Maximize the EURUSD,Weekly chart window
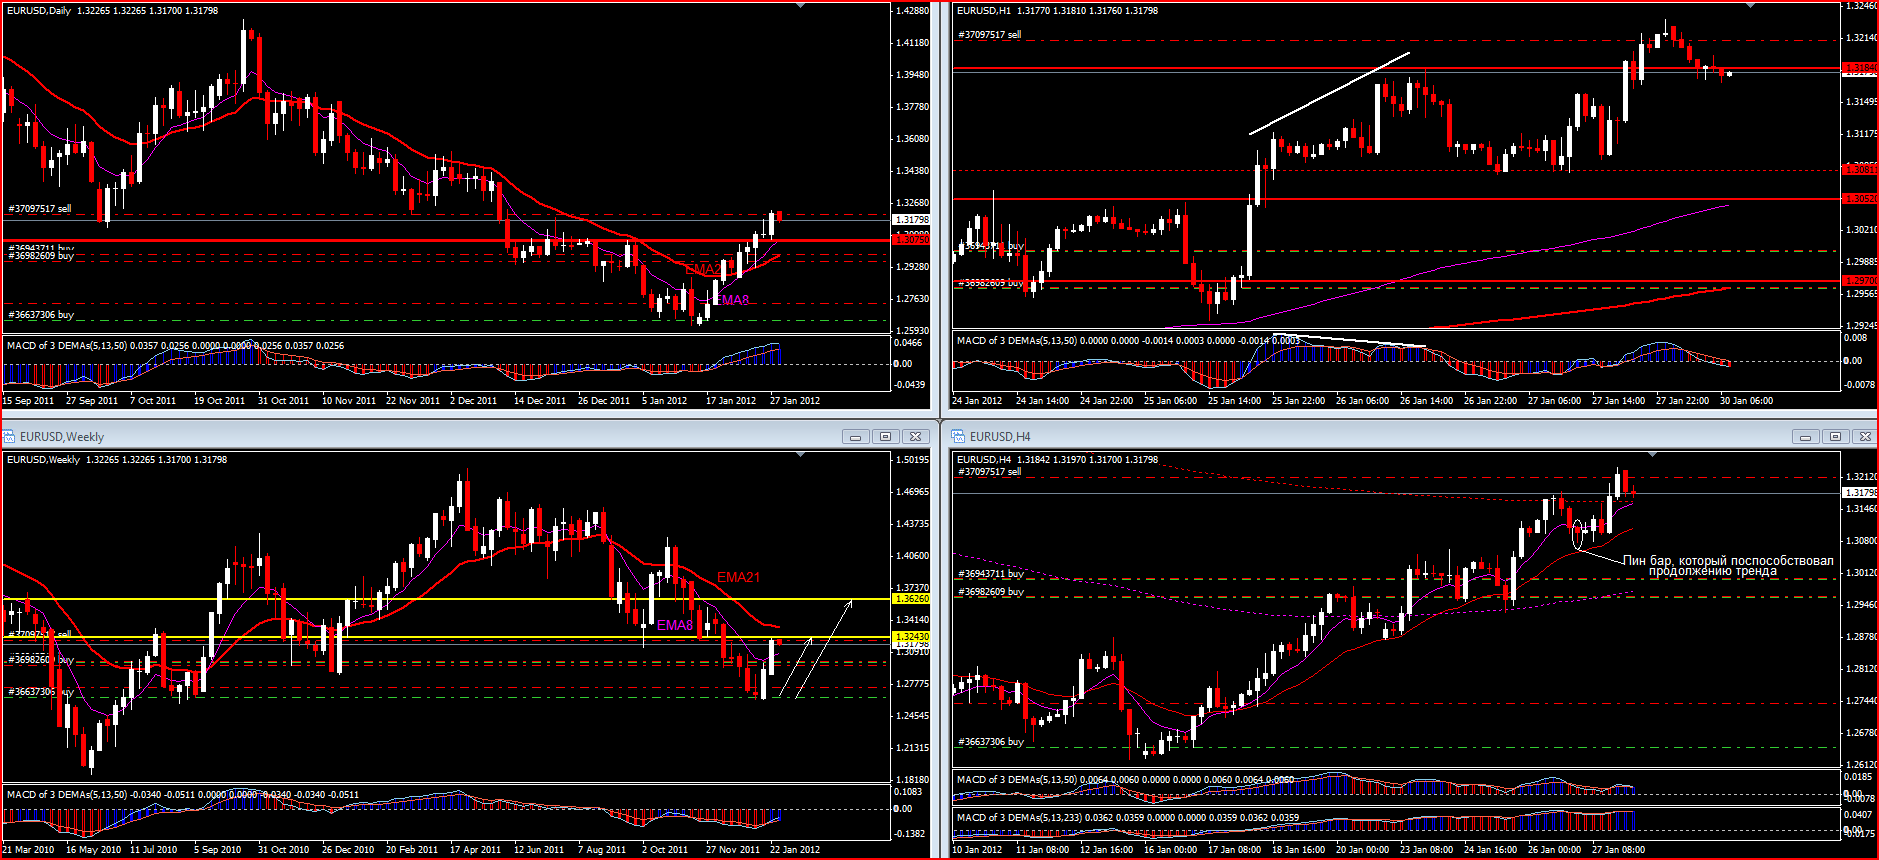1879x860 pixels. click(x=885, y=437)
